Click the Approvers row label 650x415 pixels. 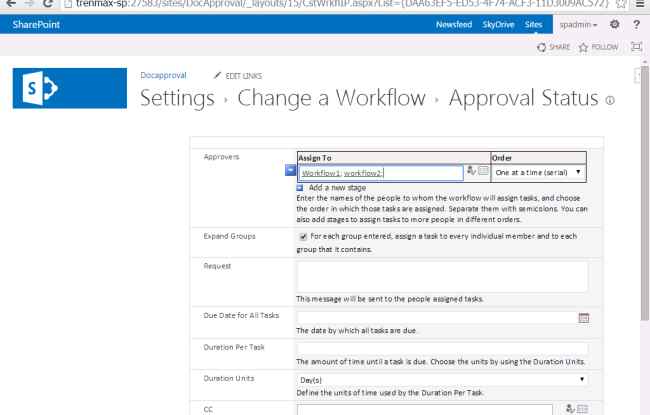point(221,157)
